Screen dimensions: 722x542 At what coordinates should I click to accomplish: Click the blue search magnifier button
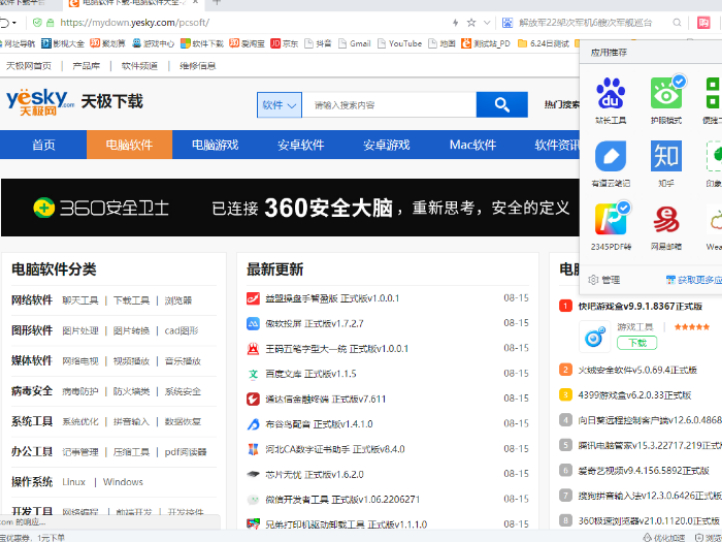(502, 105)
